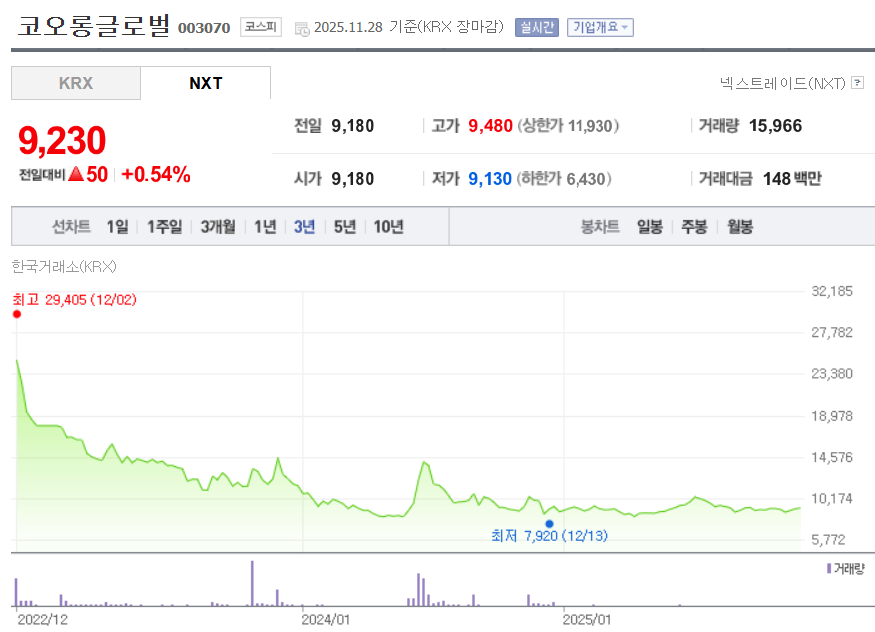
Task: Click the tallest volume bar in the chart
Action: pos(252,583)
